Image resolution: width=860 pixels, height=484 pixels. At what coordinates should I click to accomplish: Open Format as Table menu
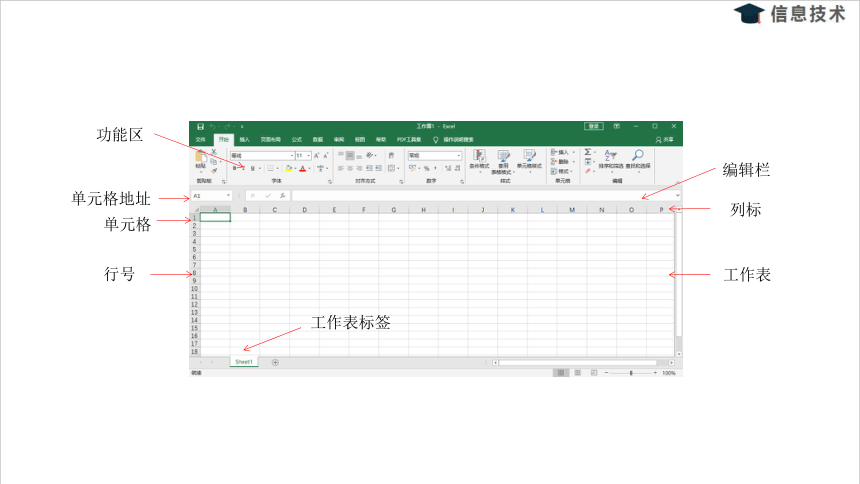pos(504,162)
